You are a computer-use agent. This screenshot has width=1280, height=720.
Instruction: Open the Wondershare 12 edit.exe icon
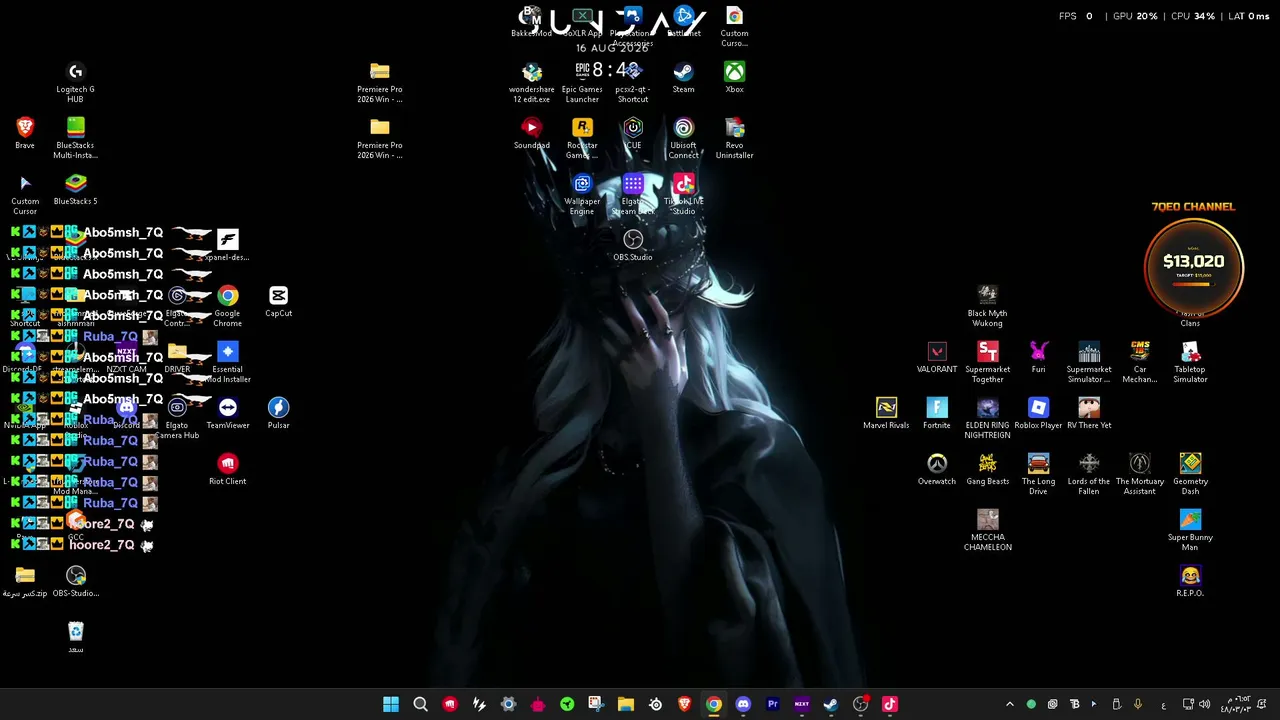point(532,82)
